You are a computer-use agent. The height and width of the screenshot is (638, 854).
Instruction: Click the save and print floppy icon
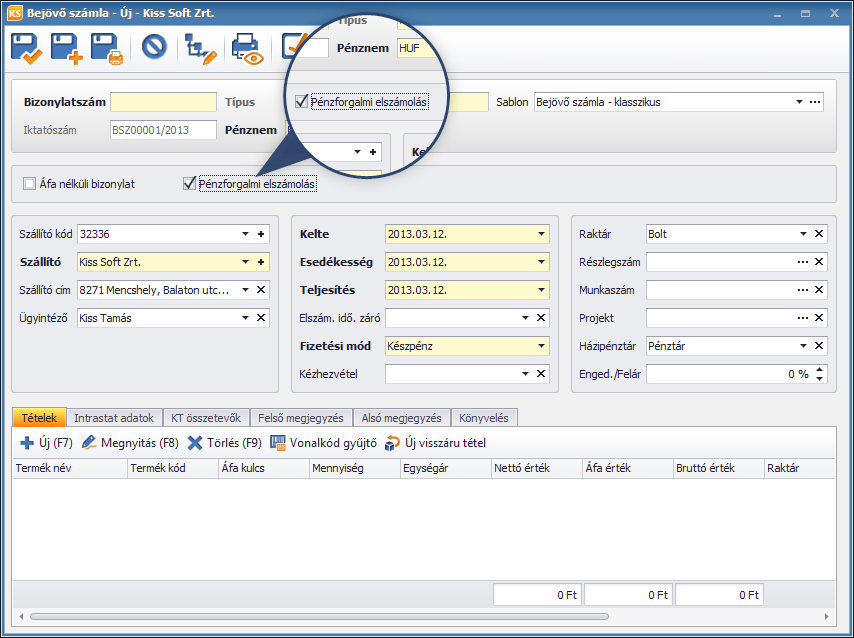point(107,49)
